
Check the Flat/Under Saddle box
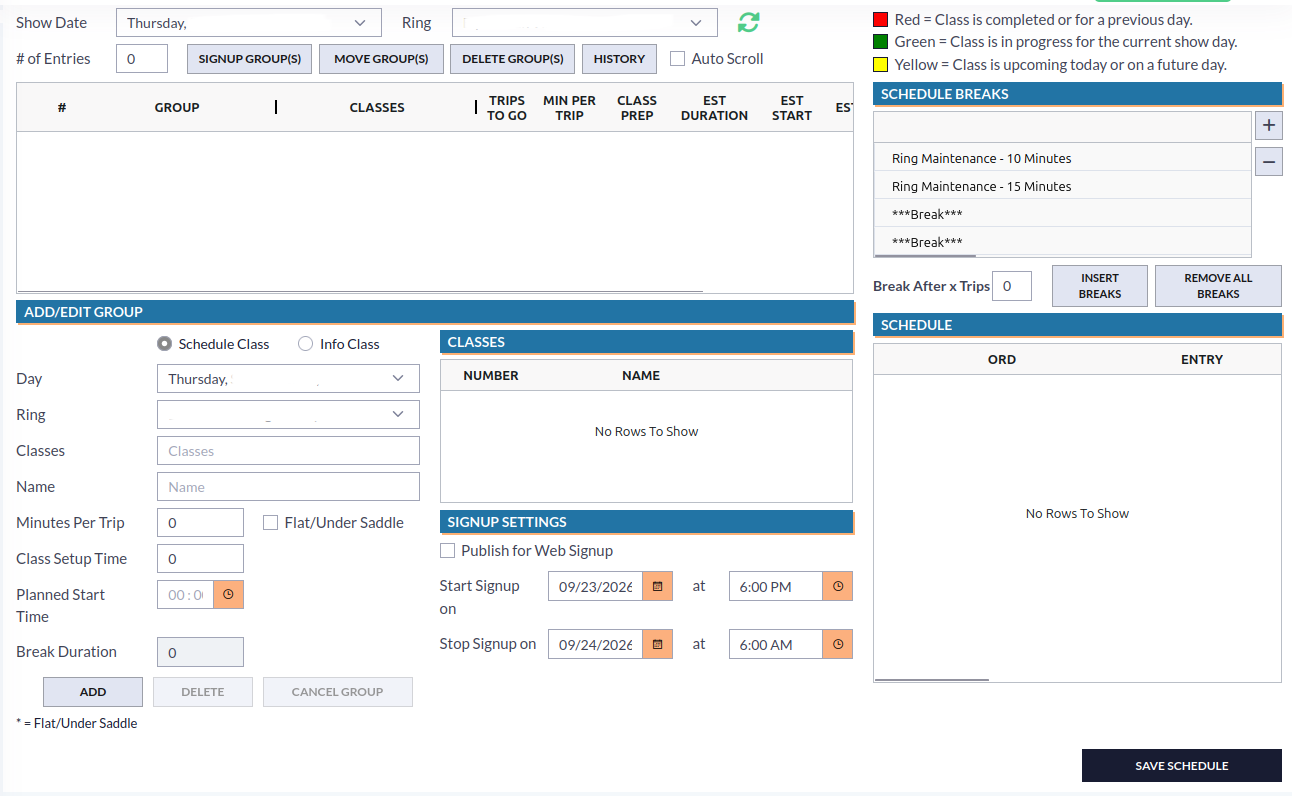(270, 522)
